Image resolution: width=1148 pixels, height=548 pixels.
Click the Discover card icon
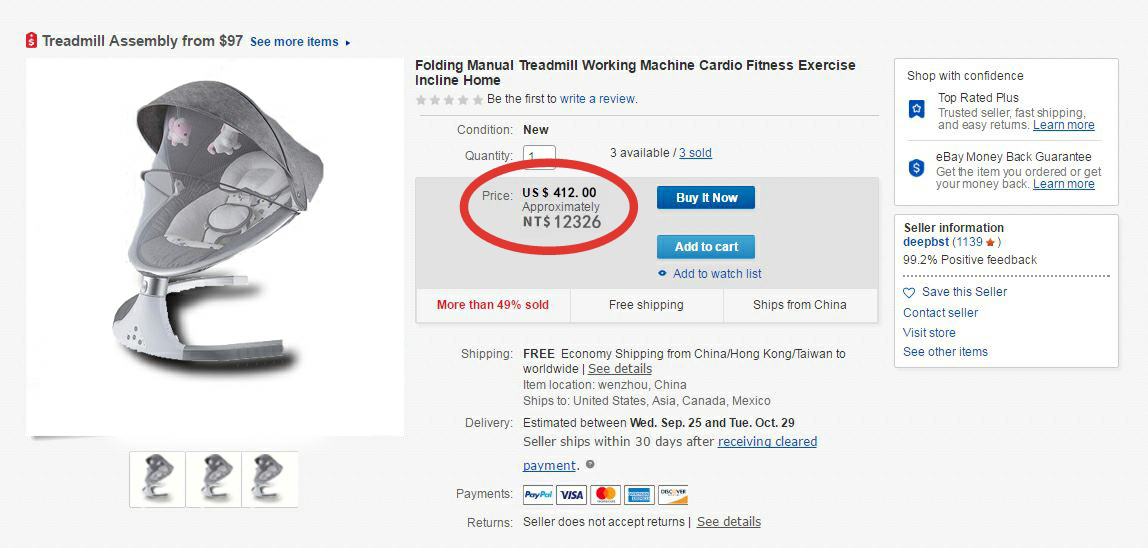tap(673, 495)
